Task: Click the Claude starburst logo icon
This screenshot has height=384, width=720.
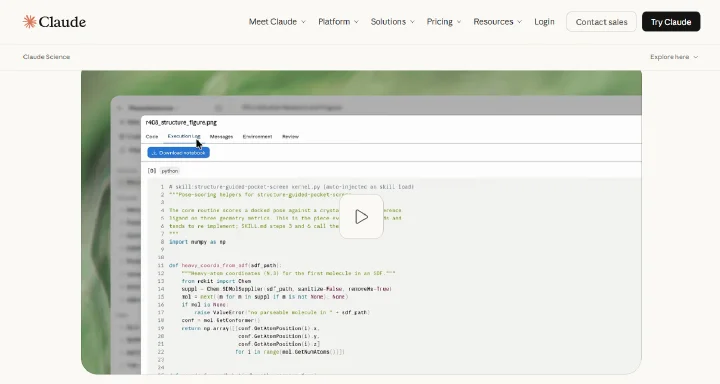Action: (29, 22)
